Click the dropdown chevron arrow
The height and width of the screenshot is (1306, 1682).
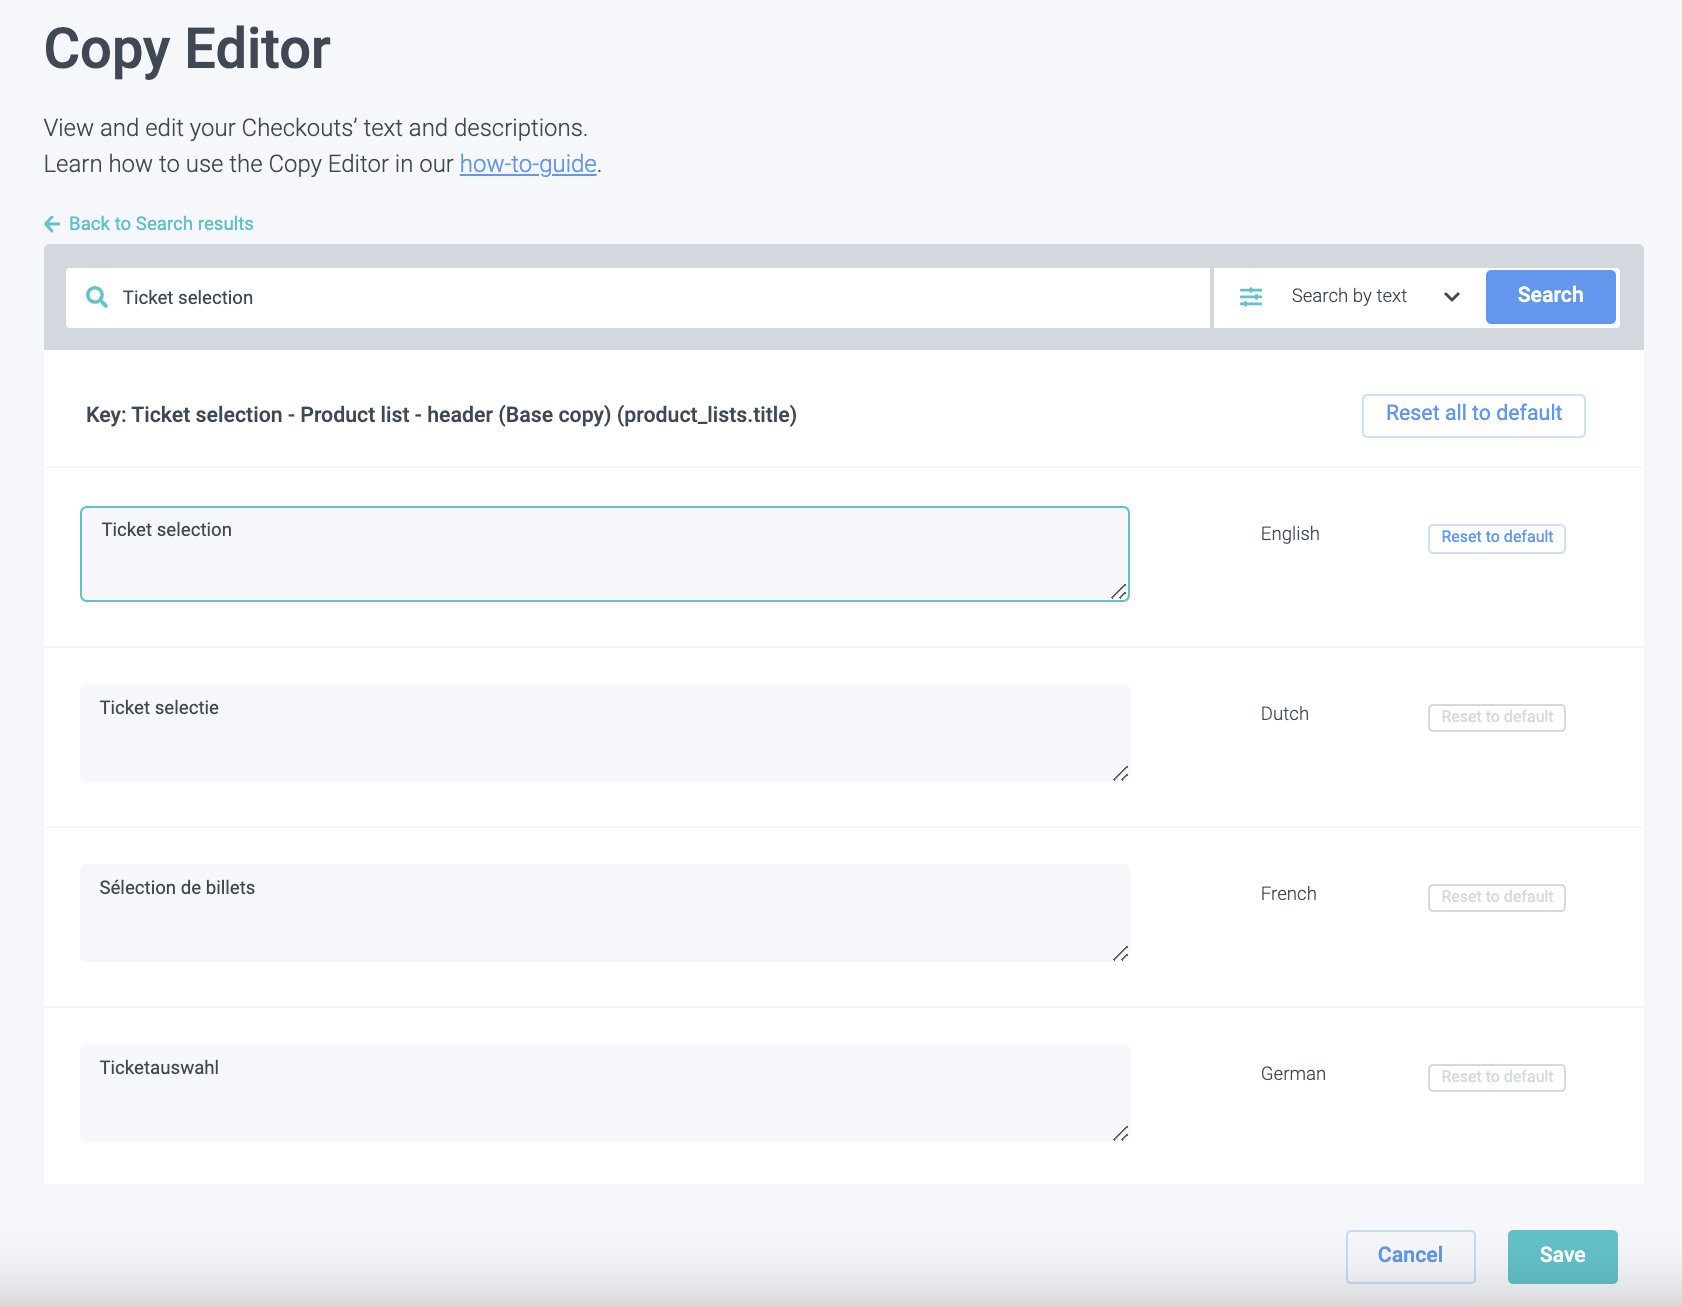[1452, 297]
